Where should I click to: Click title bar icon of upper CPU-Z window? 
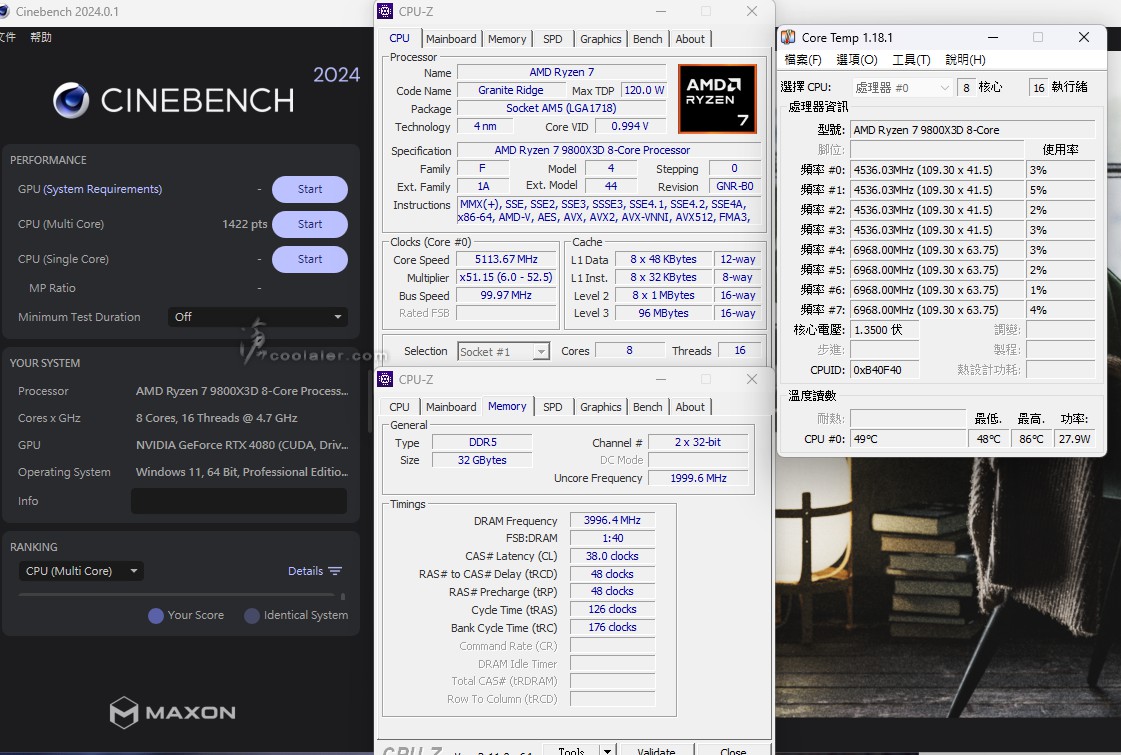coord(385,11)
